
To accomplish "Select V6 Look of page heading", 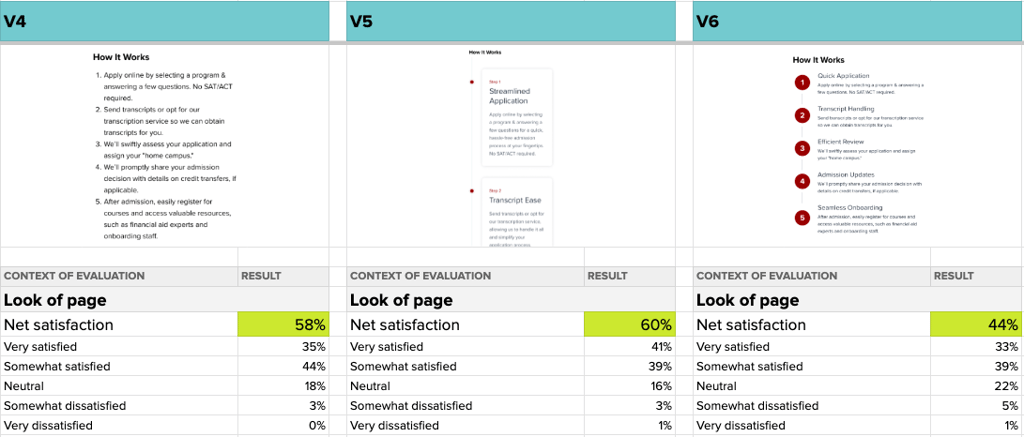I will click(747, 300).
